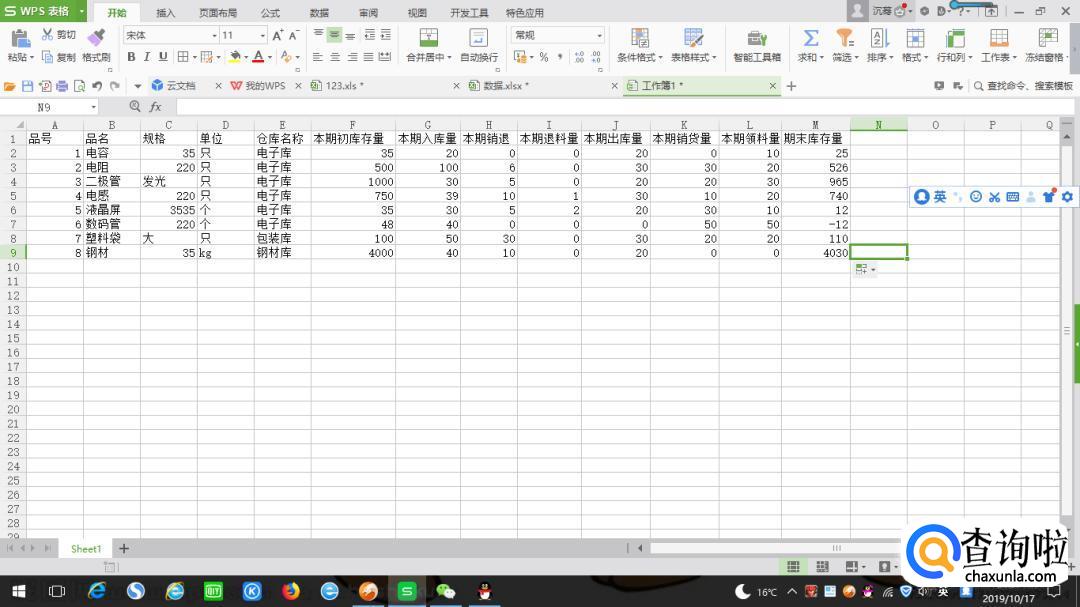The height and width of the screenshot is (607, 1080).
Task: Toggle bold formatting
Action: pos(131,56)
